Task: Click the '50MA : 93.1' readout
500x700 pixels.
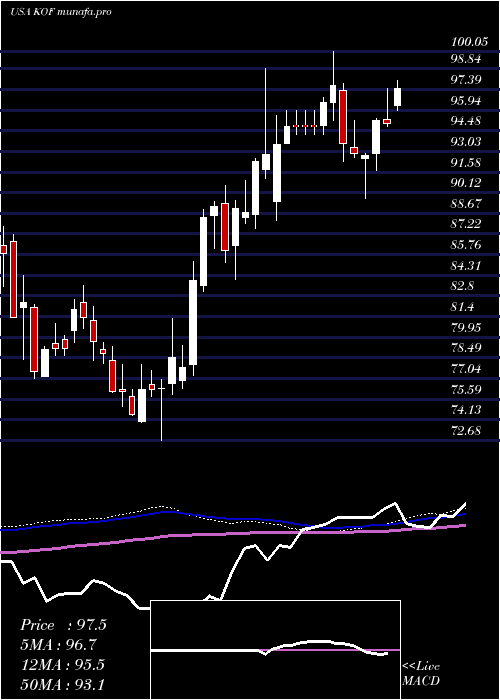Action: pyautogui.click(x=62, y=684)
